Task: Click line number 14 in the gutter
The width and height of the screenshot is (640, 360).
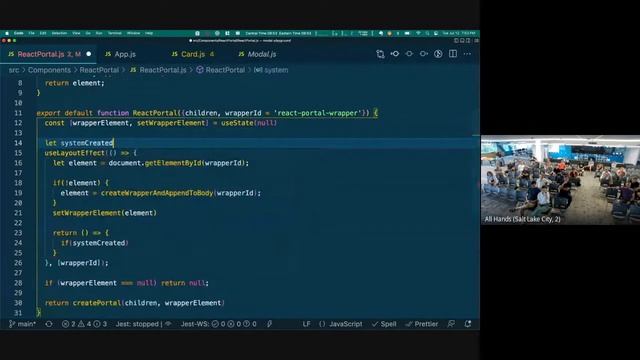Action: [x=18, y=143]
